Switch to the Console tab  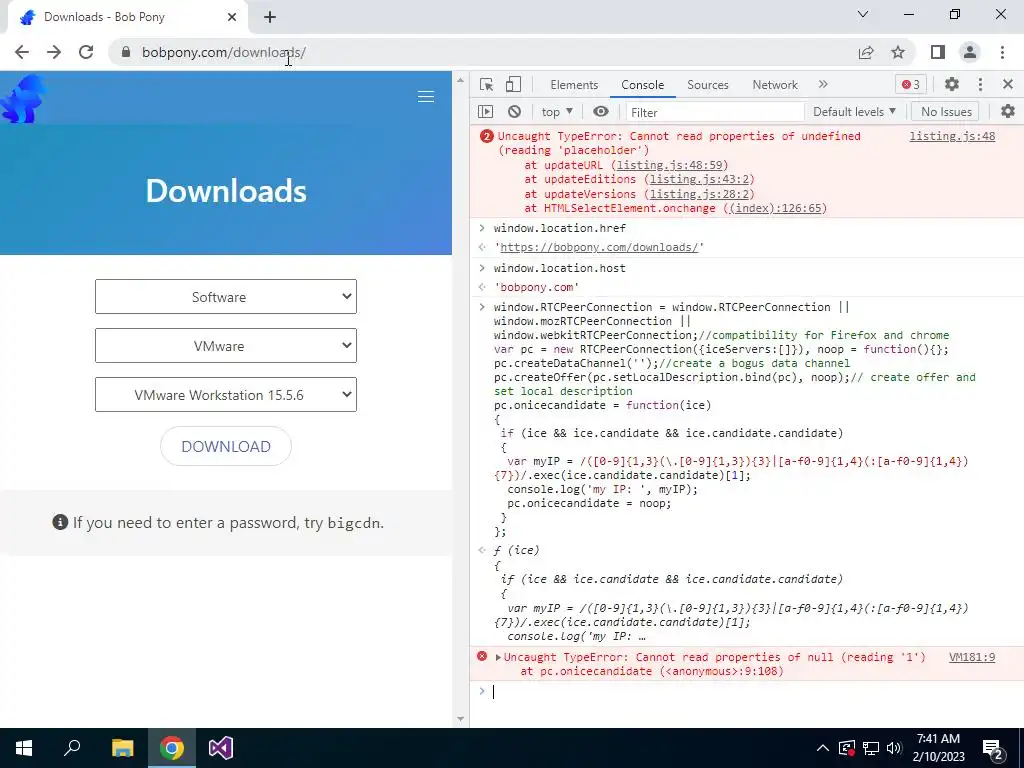click(x=643, y=85)
